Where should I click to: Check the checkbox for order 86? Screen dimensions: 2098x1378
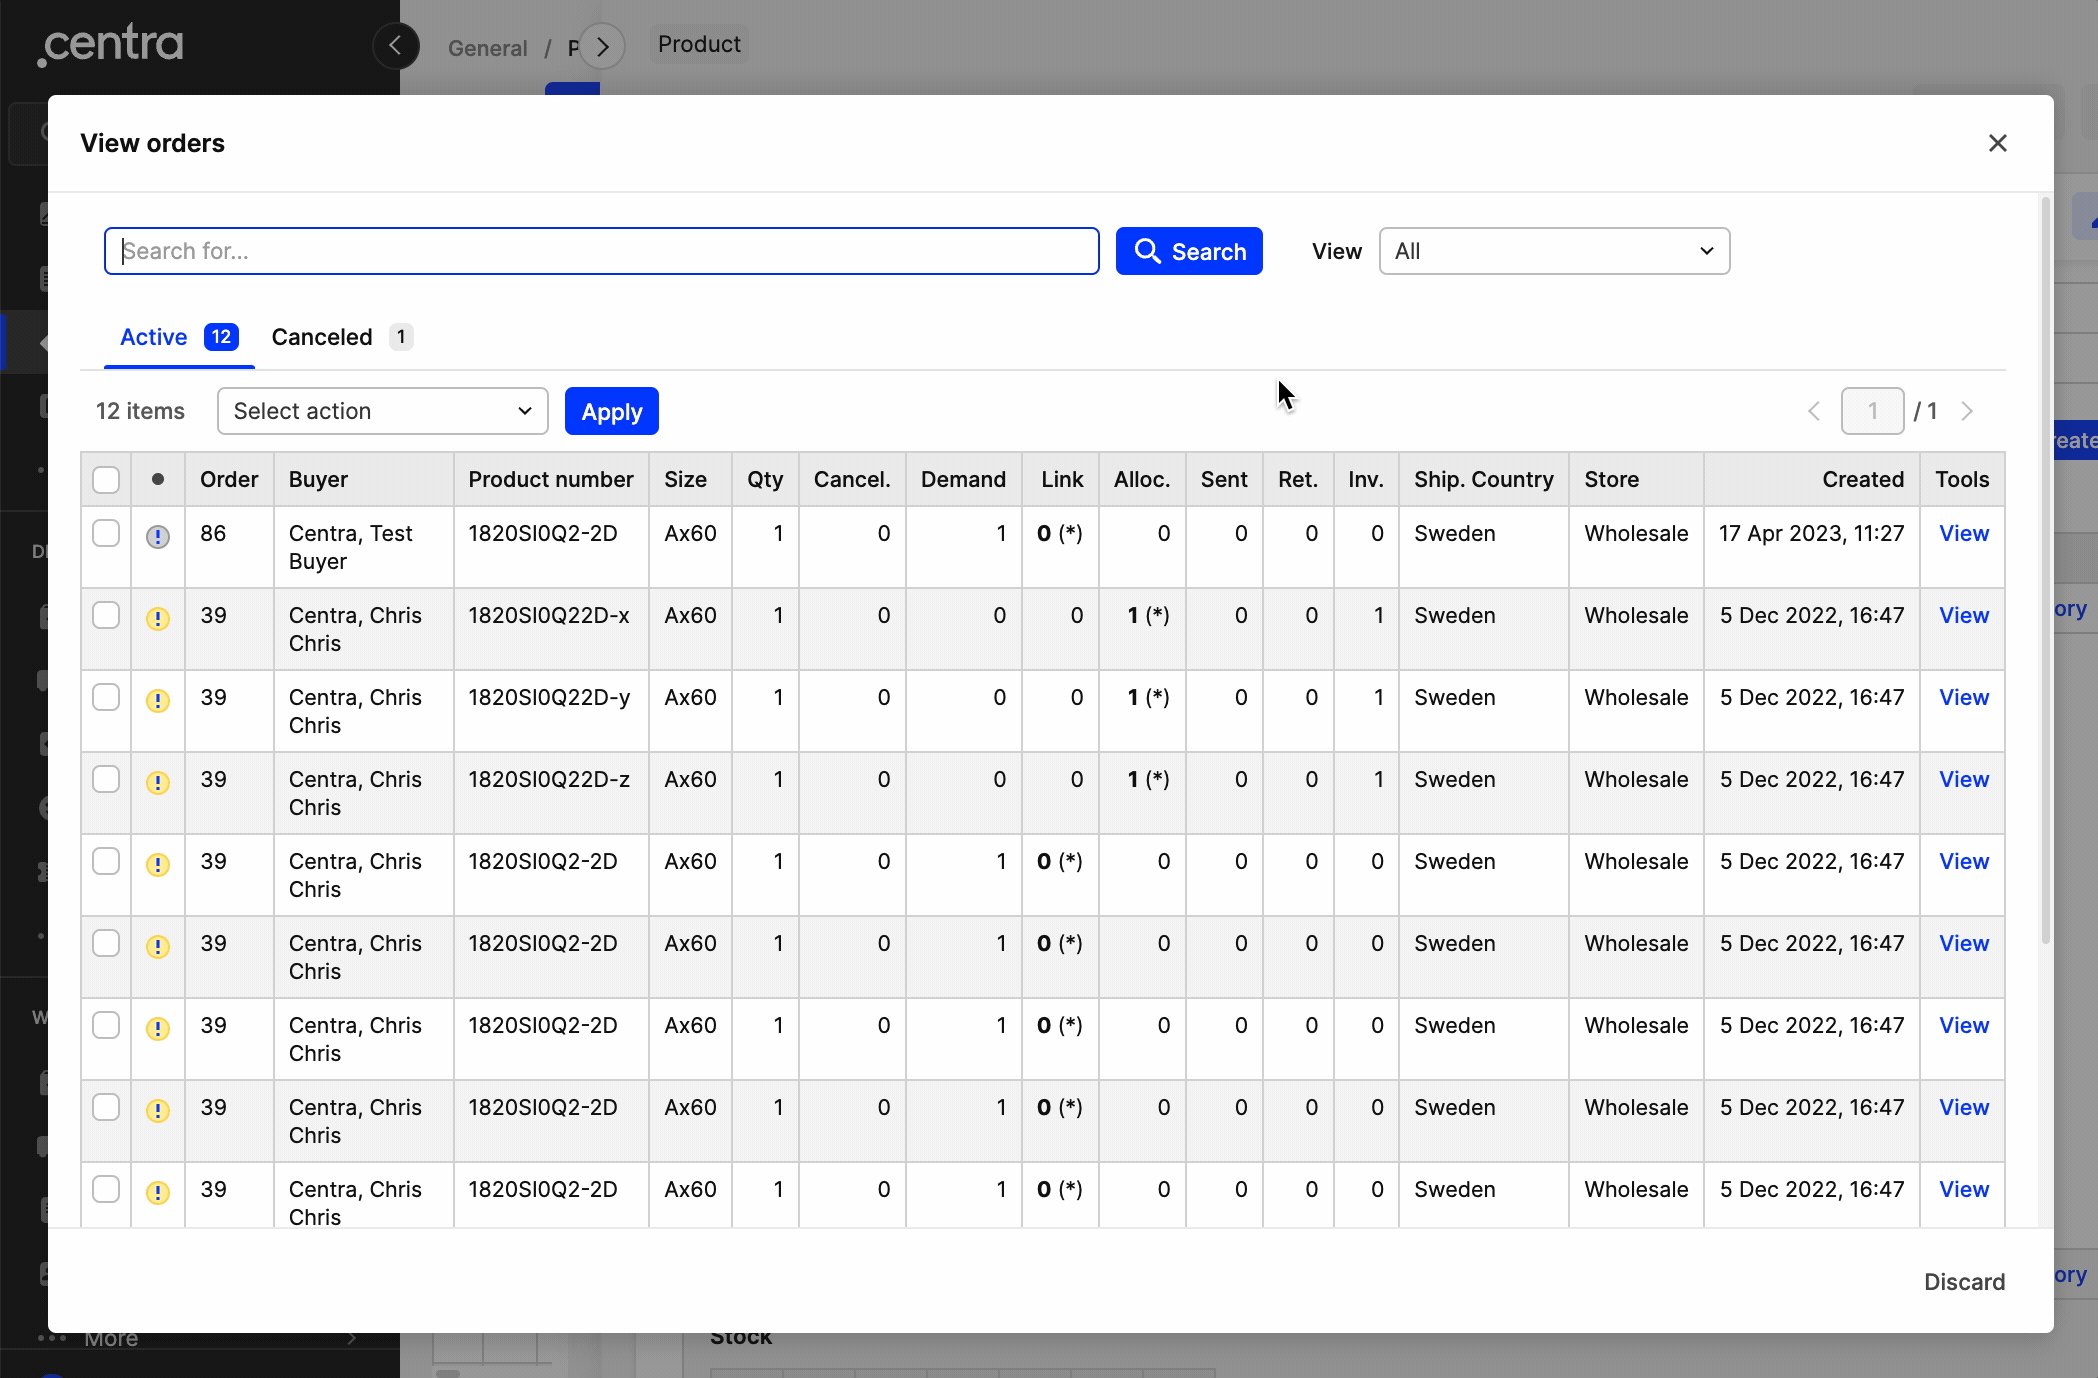click(106, 533)
